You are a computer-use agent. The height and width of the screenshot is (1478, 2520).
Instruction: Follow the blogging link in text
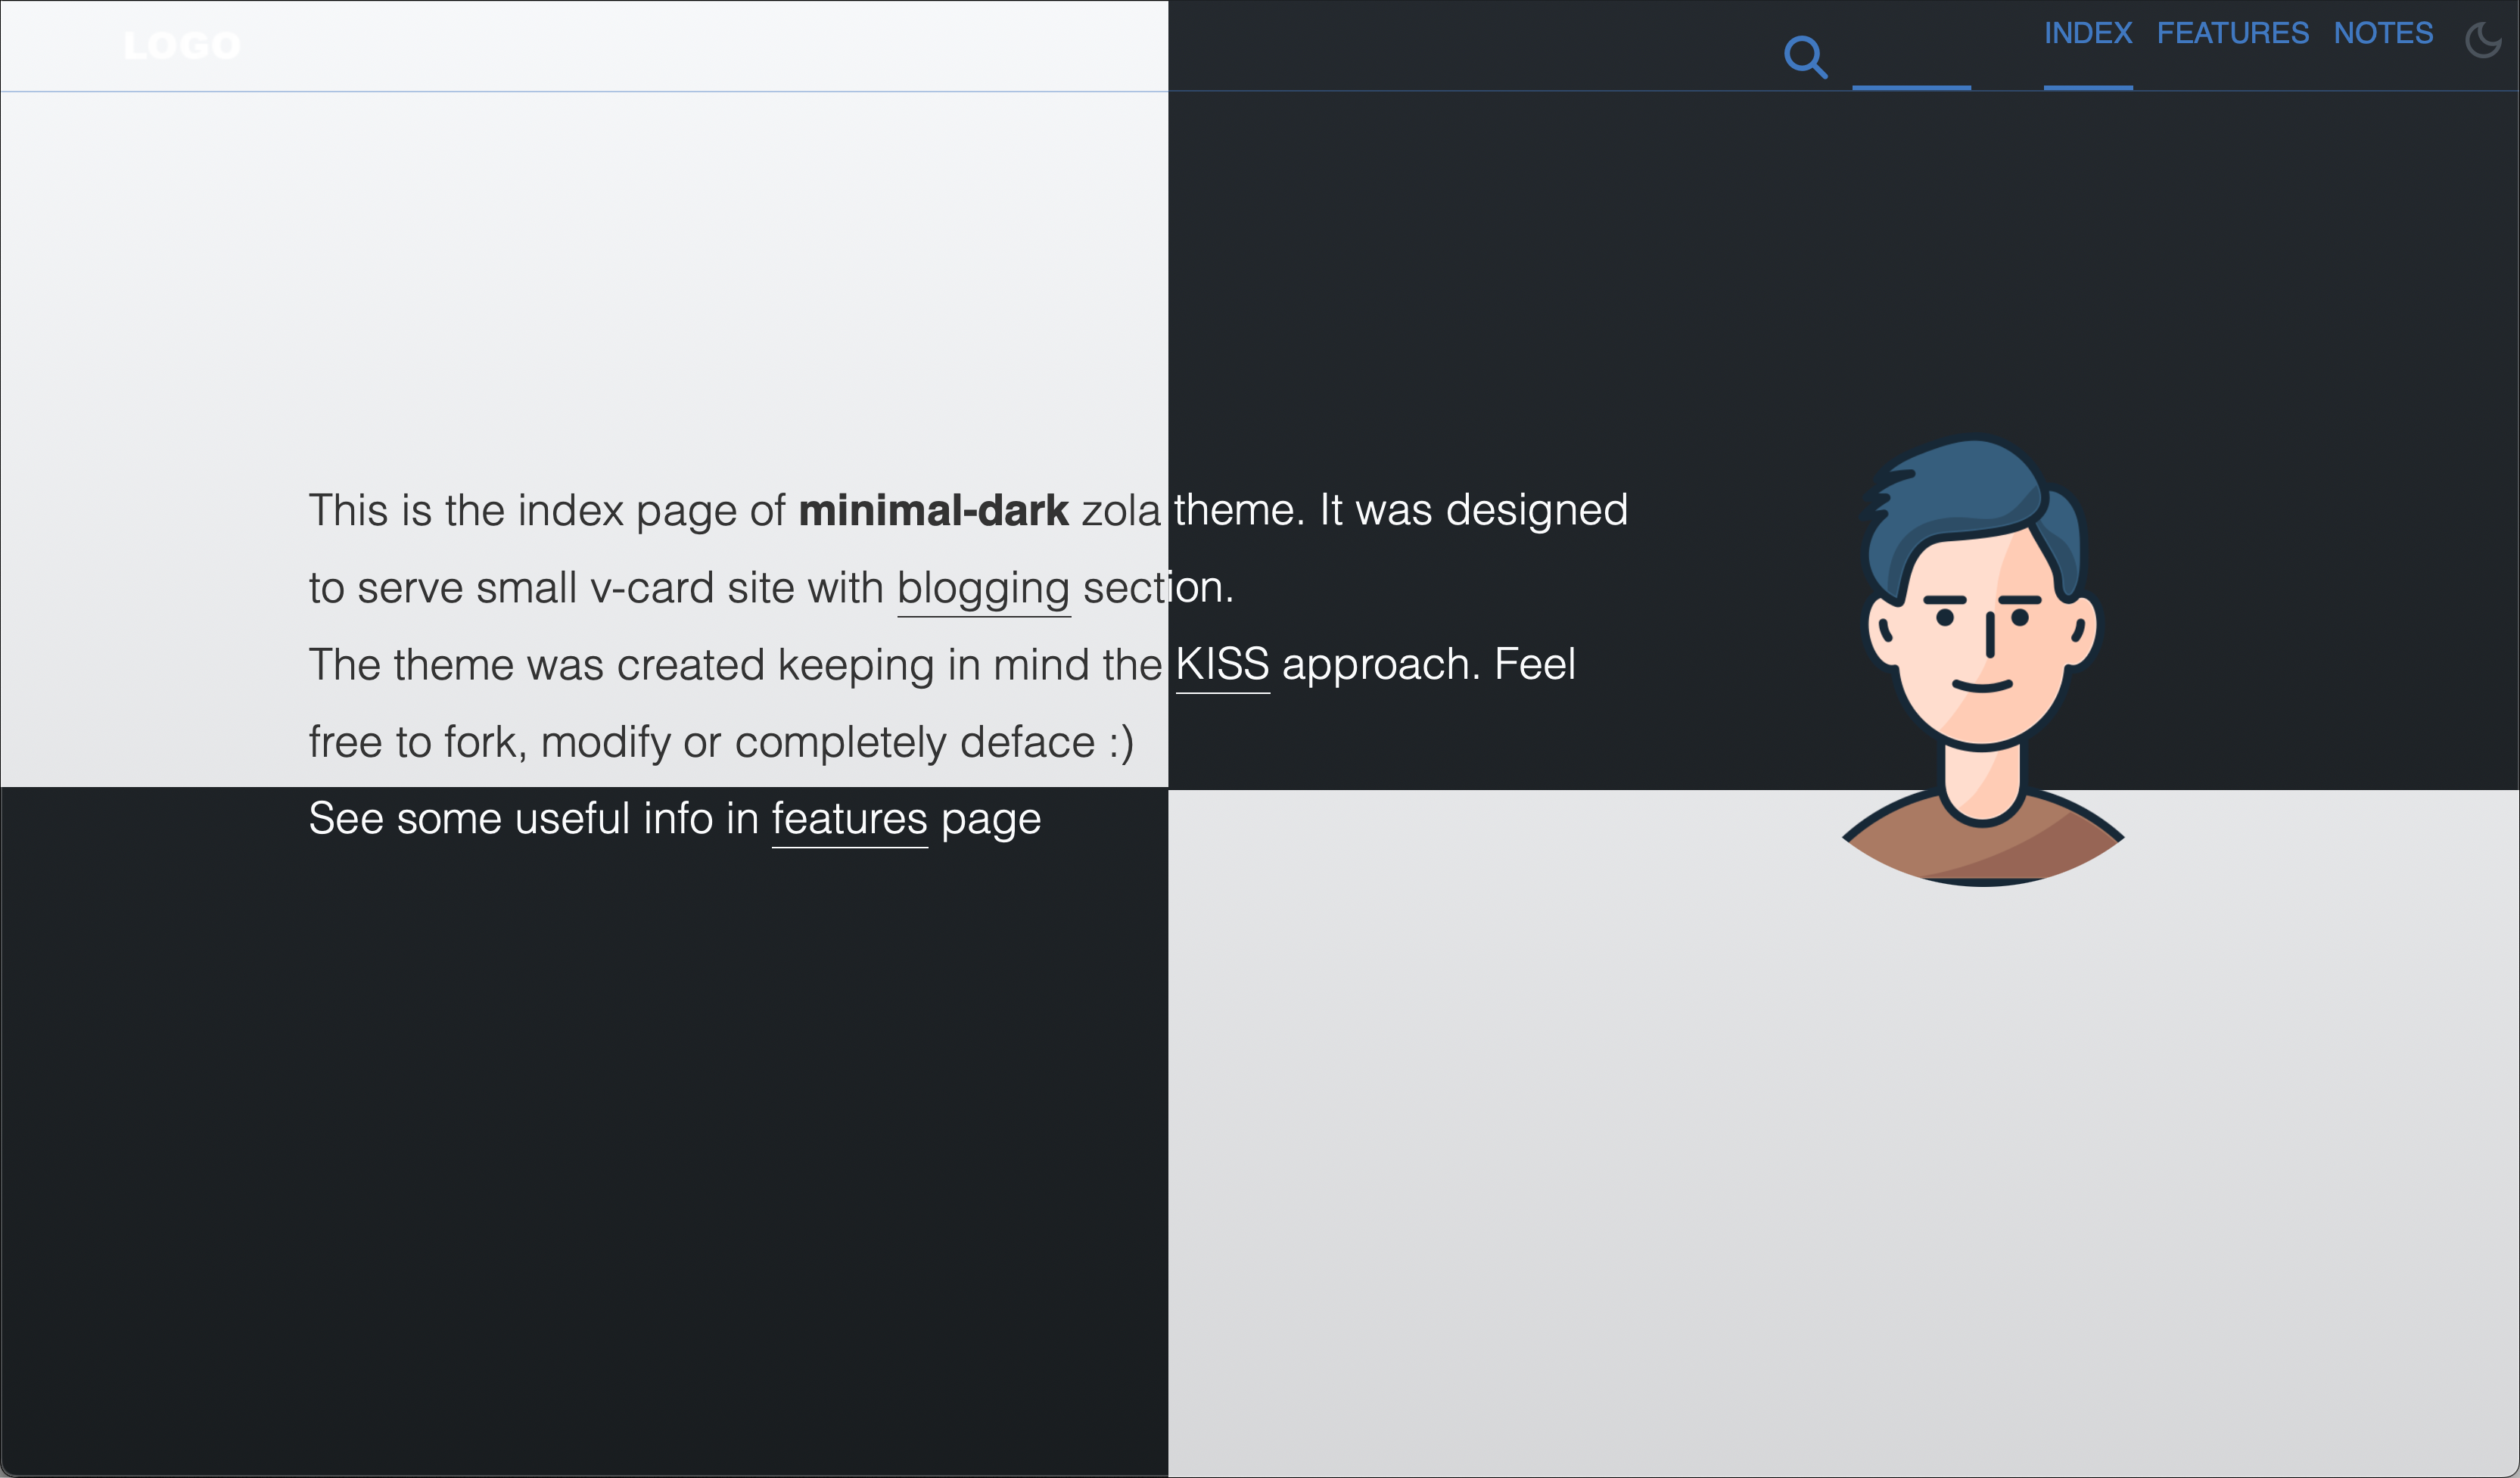[x=983, y=588]
